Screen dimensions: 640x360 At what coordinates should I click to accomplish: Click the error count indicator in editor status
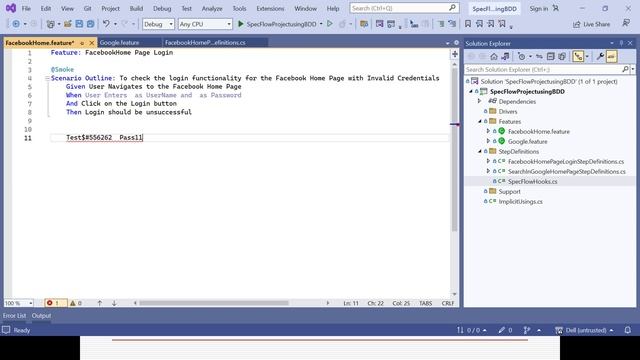click(56, 303)
